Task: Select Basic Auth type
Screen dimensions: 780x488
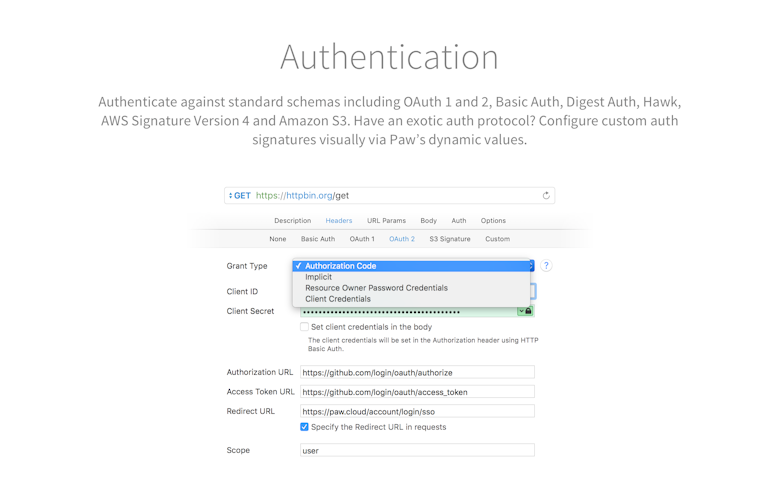Action: click(x=318, y=239)
